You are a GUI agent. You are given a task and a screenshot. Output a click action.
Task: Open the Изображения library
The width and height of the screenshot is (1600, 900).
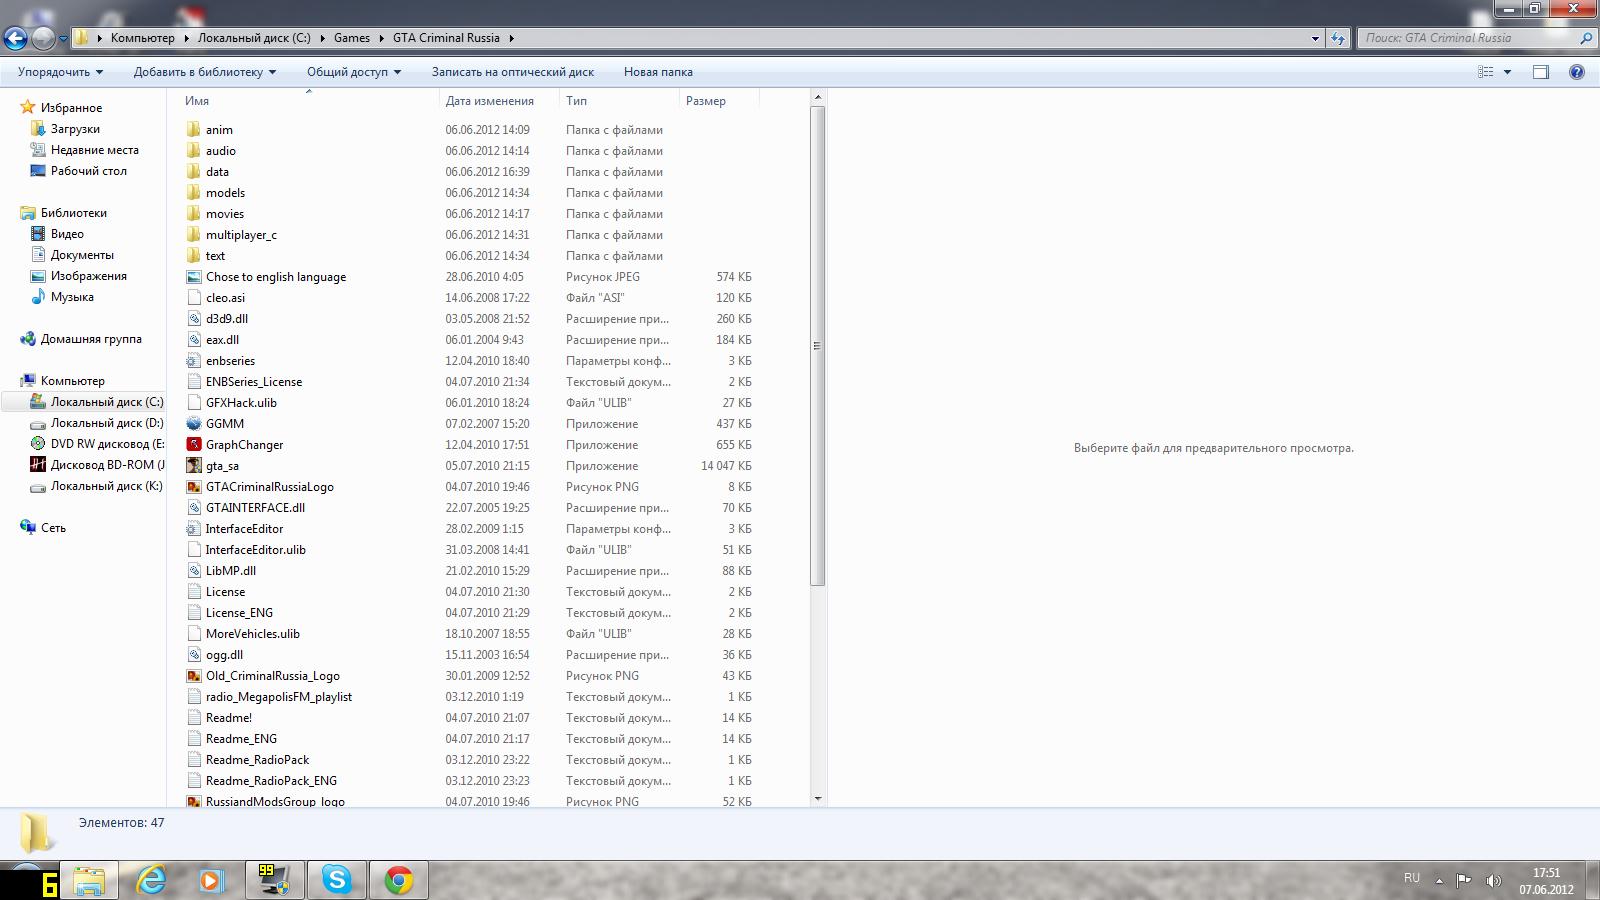[88, 276]
